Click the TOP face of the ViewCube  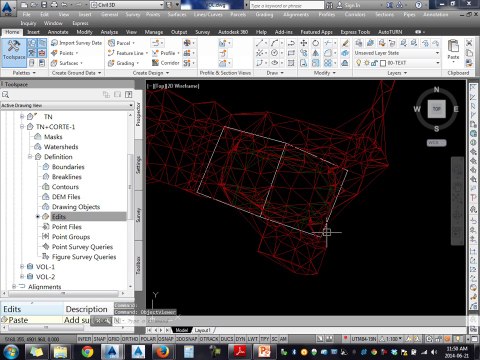click(437, 109)
